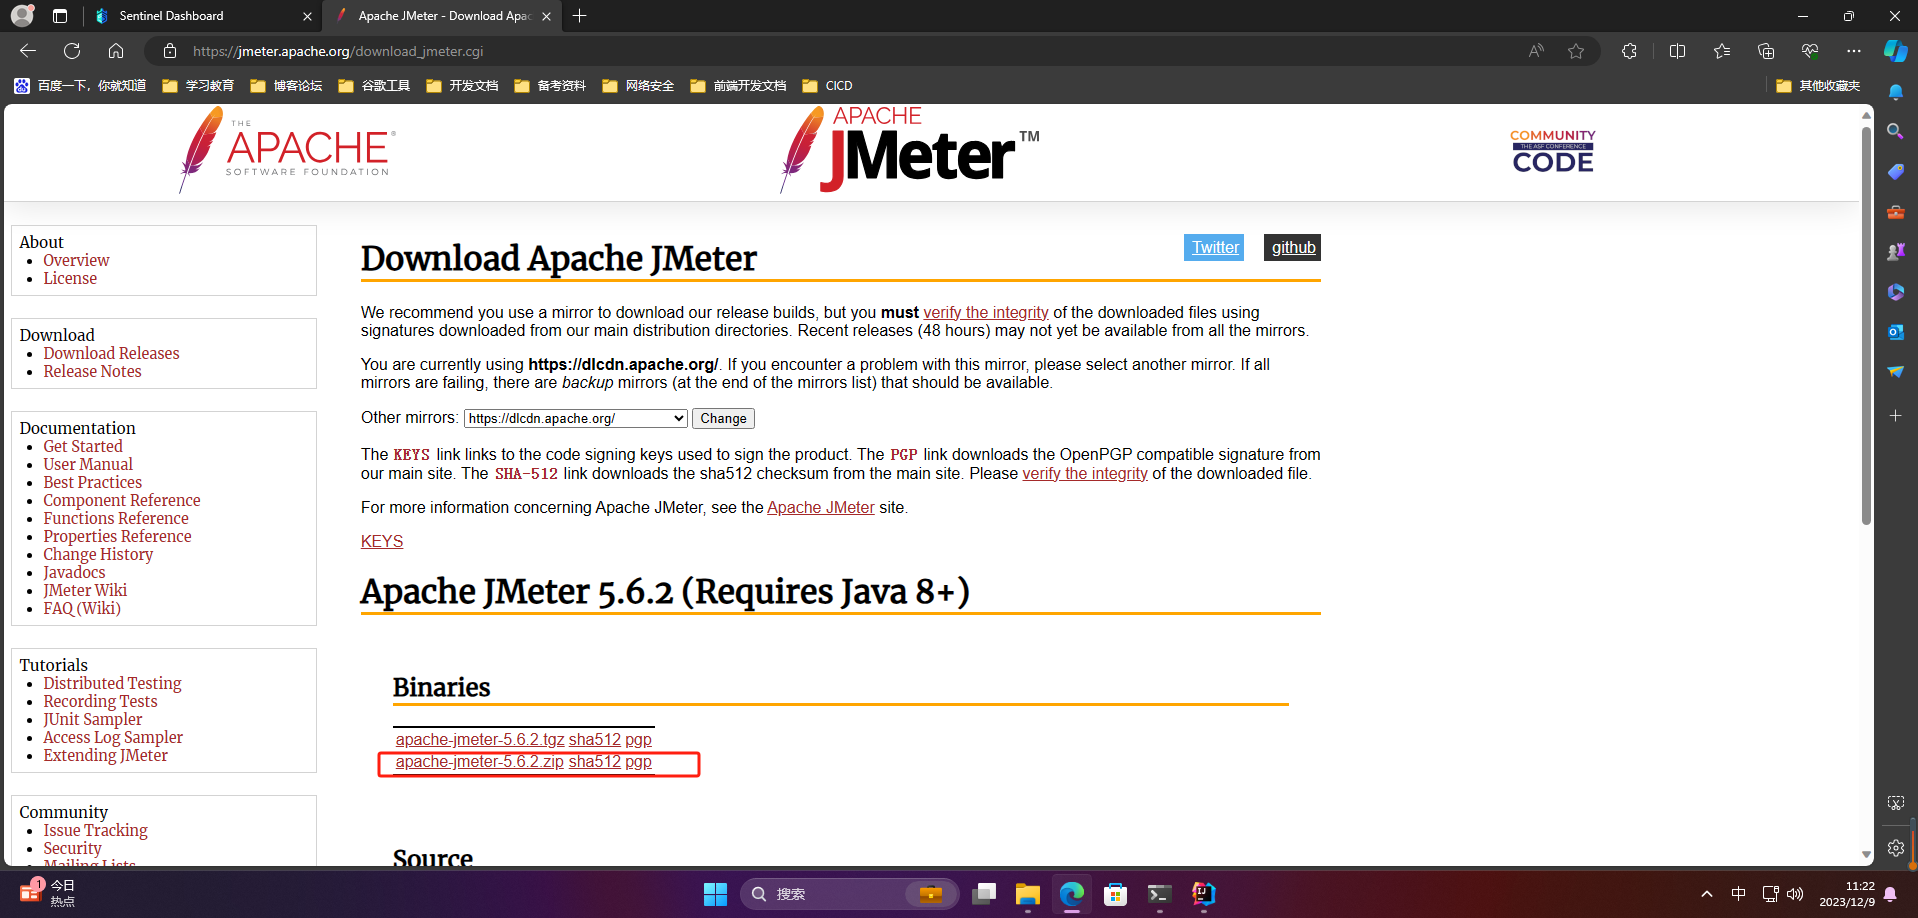Open 学习教育 bookmarks folder
The height and width of the screenshot is (918, 1918).
198,86
